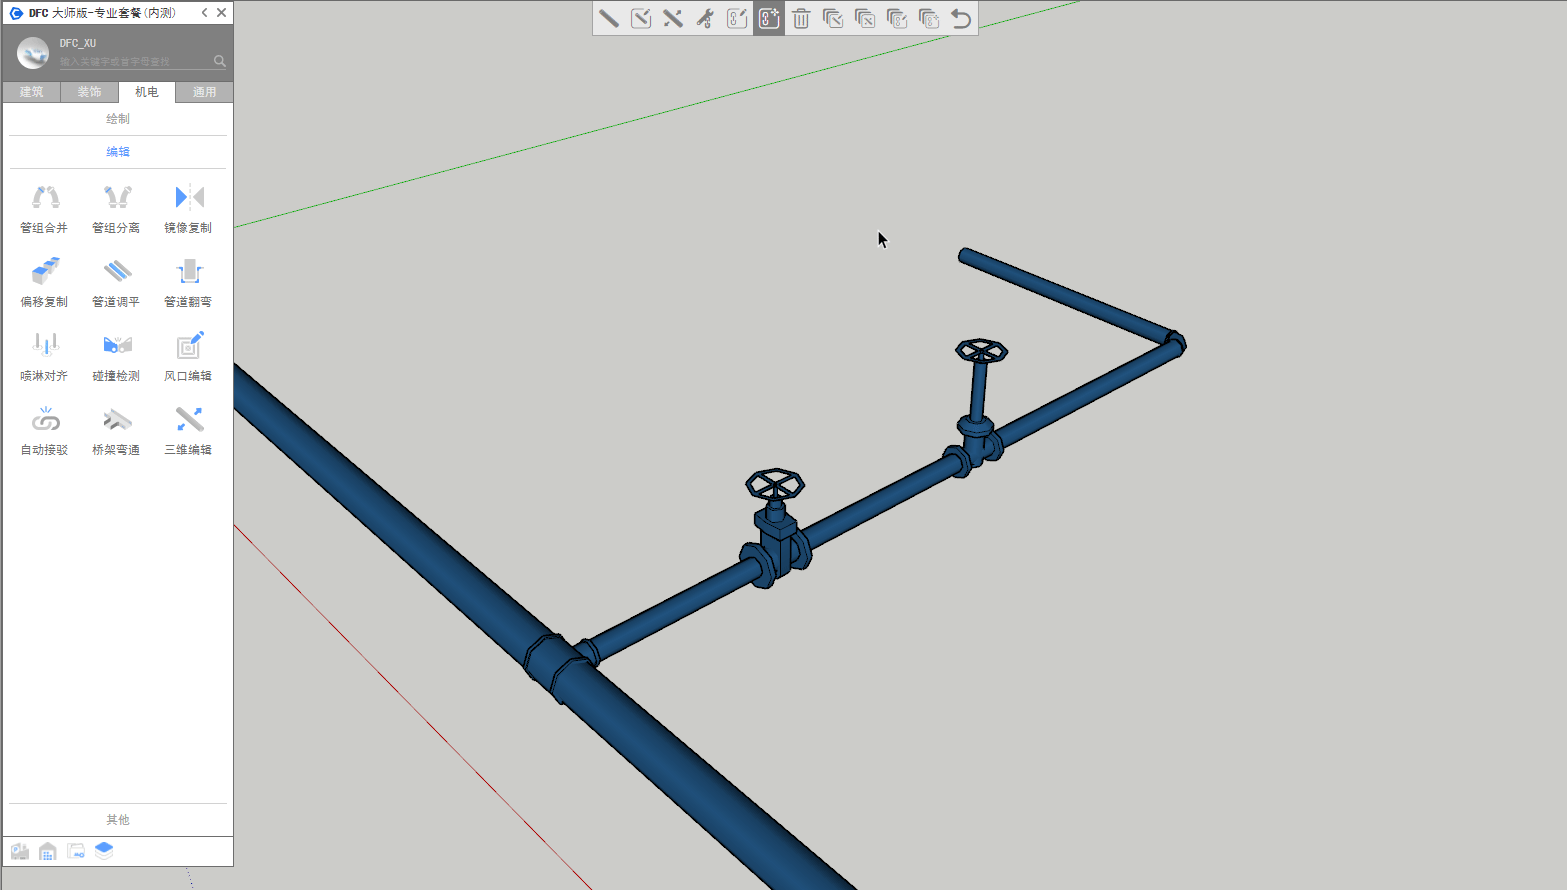Viewport: 1567px width, 890px height.
Task: Click the 镜像复制 mirror copy icon
Action: [188, 208]
